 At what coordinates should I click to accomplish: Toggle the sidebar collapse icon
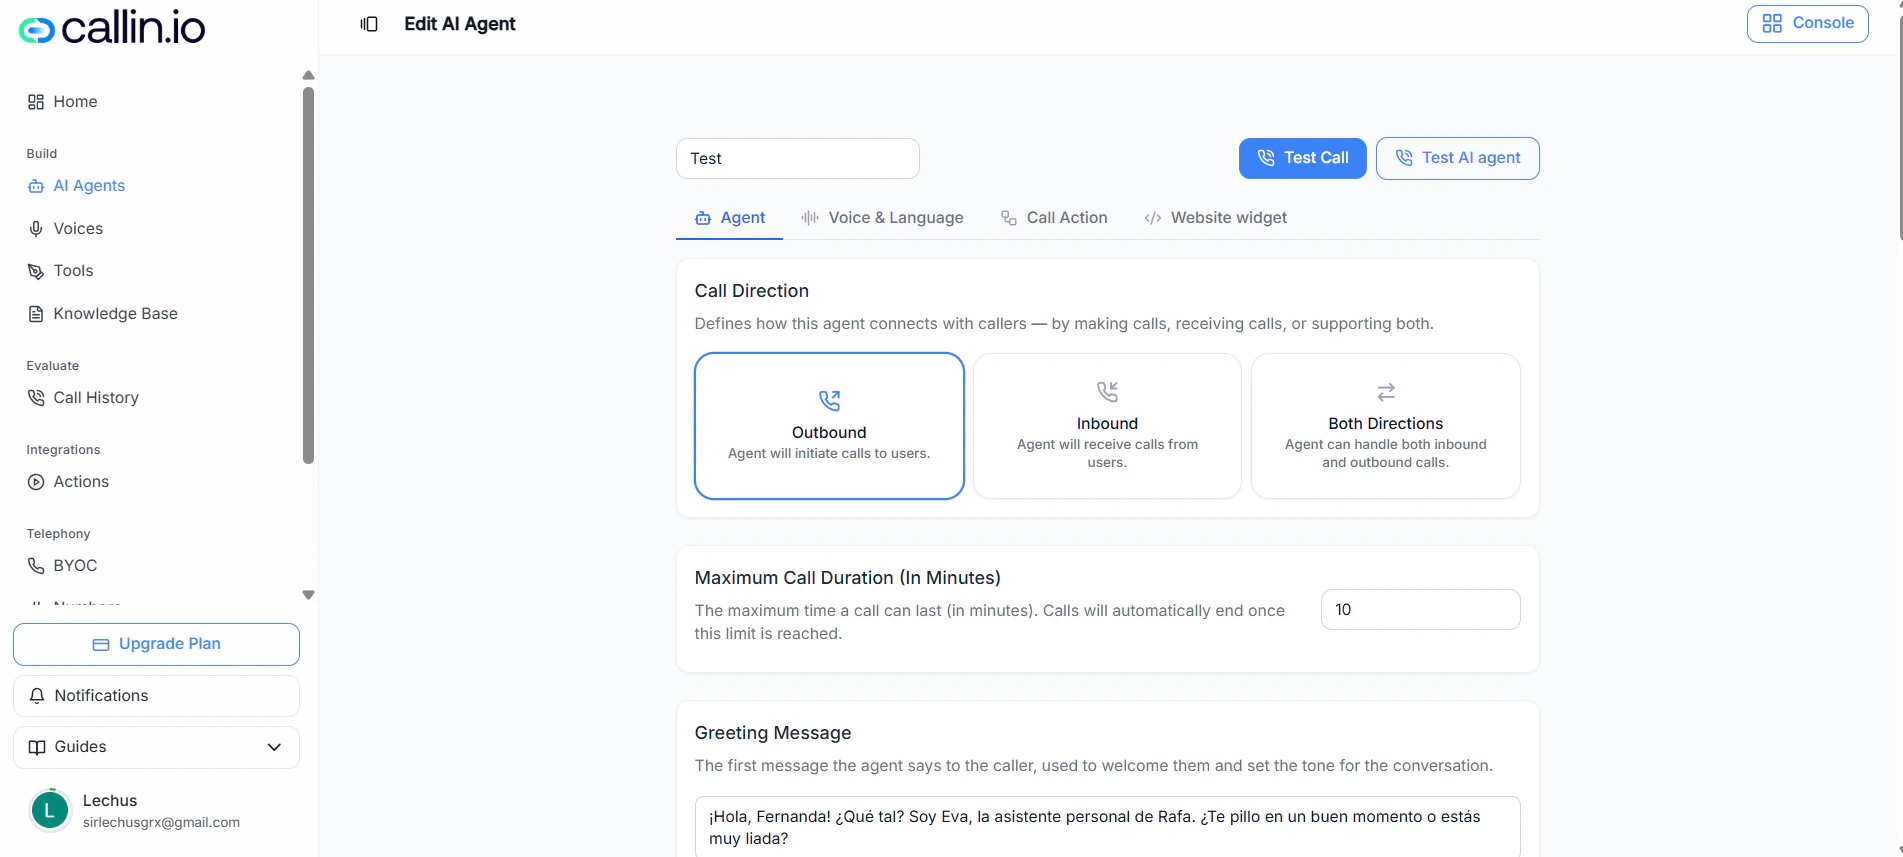pos(369,24)
